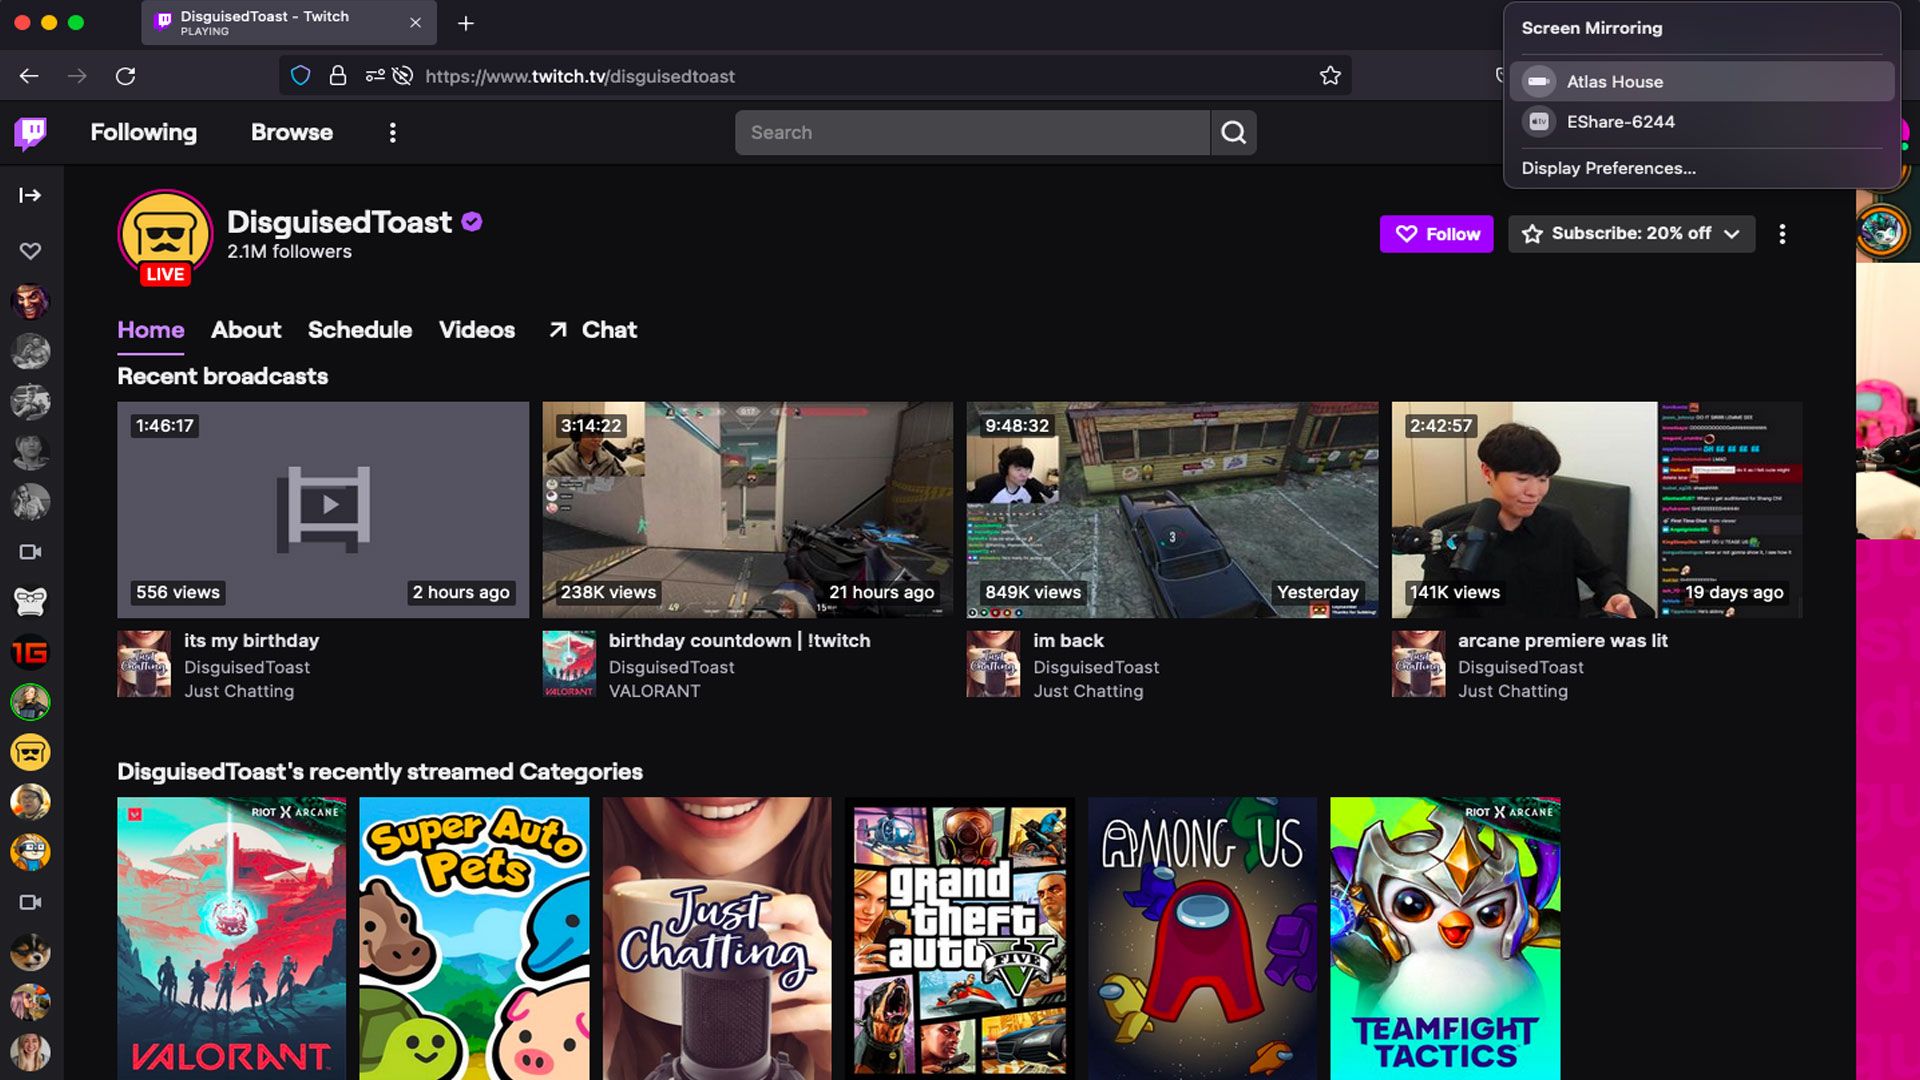Expand the left sidebar with the arrow icon
The image size is (1920, 1080).
tap(30, 195)
